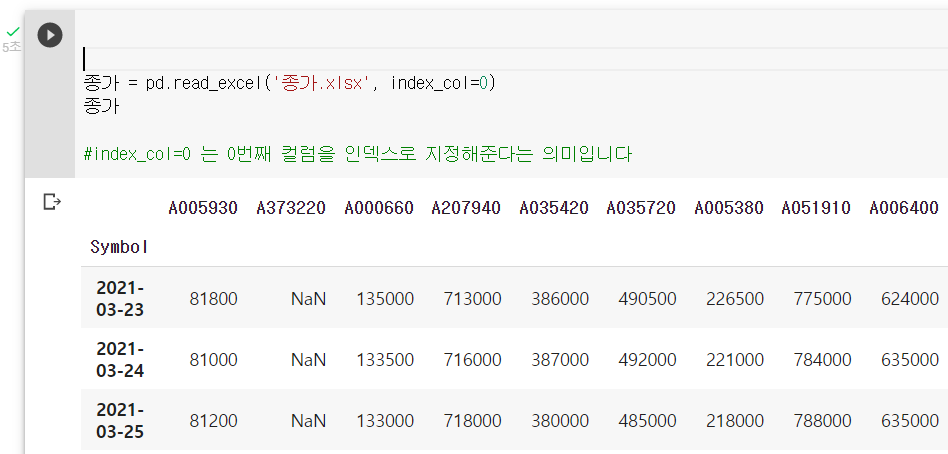The width and height of the screenshot is (948, 454).
Task: Click cell value 221000
Action: 735,360
